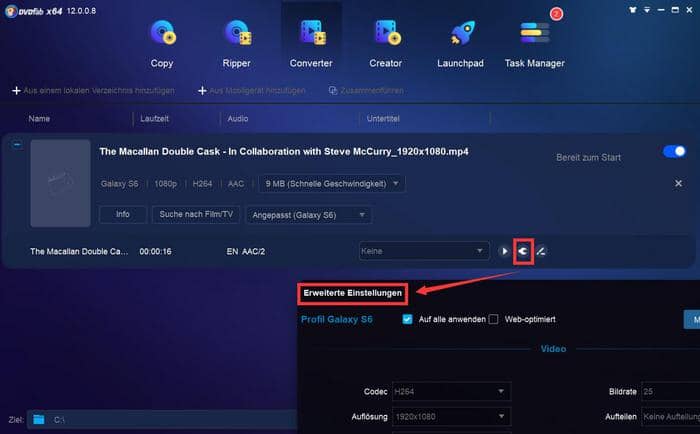
Task: Click the Bereit zum Start status
Action: [x=588, y=158]
